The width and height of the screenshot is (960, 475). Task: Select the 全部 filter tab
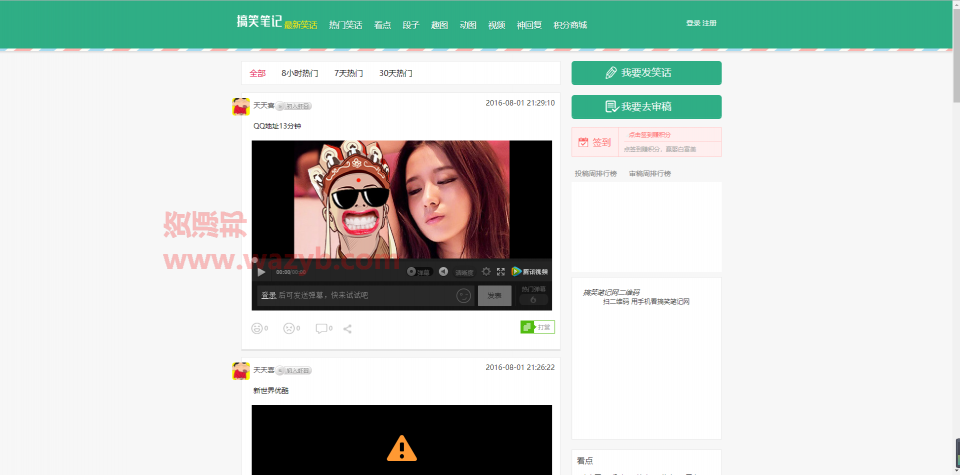(258, 73)
